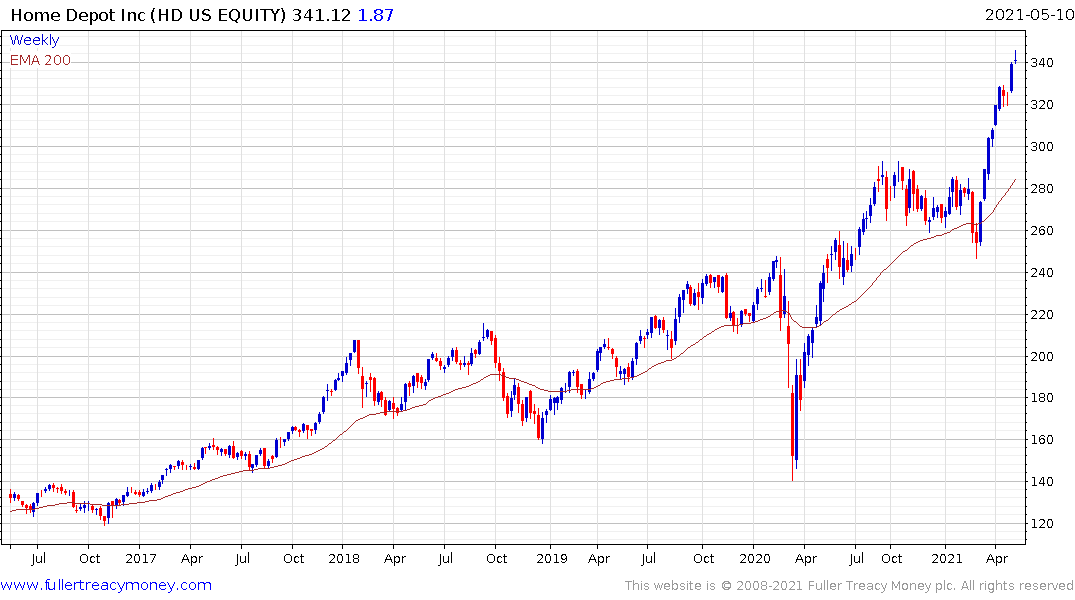Viewport: 1075px width, 600px height.
Task: Click the 2021 year label on time axis
Action: 947,558
